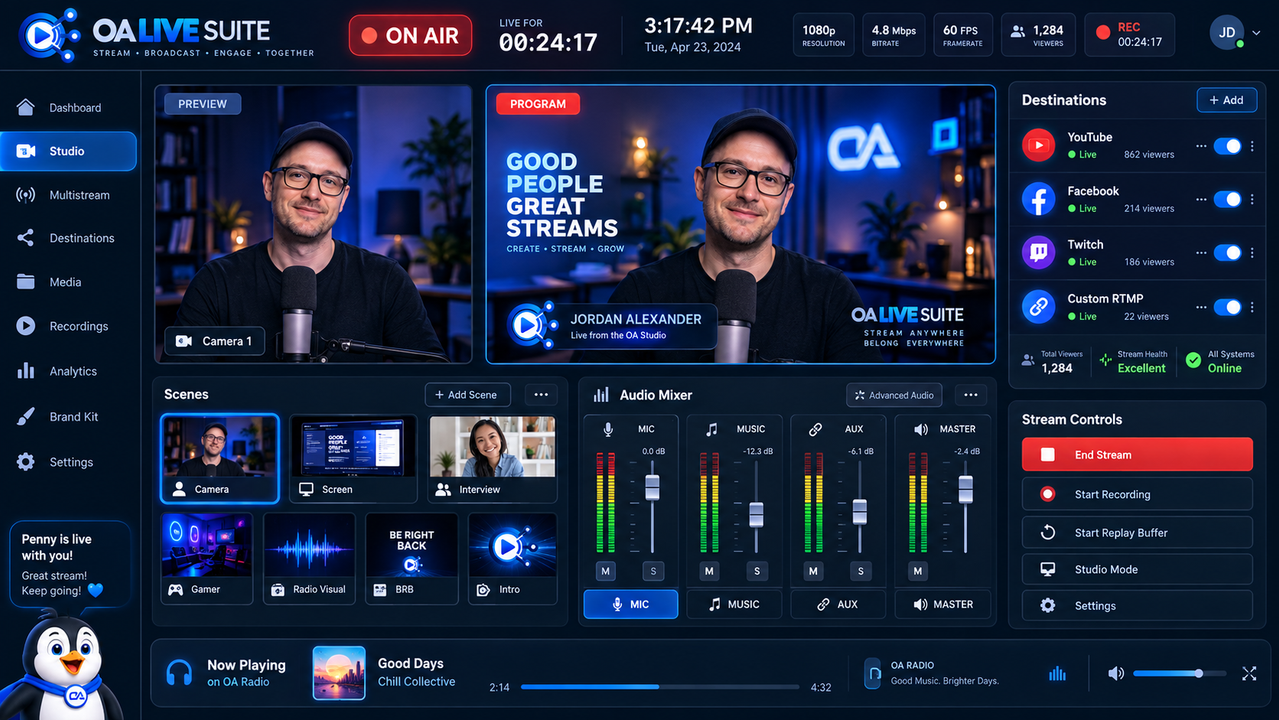
Task: Click the viewers count icon in header
Action: coord(1018,32)
